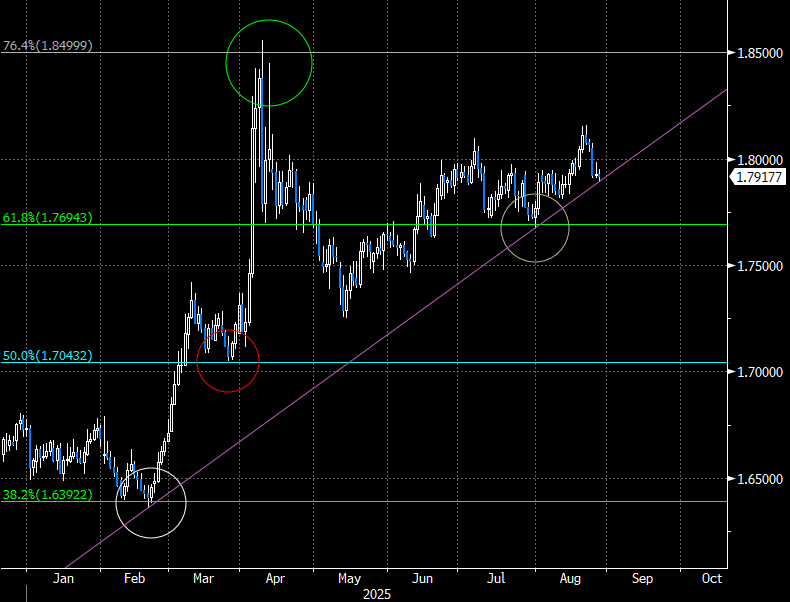Viewport: 790px width, 602px height.
Task: Select the purple ascending trendline
Action: pyautogui.click(x=396, y=328)
